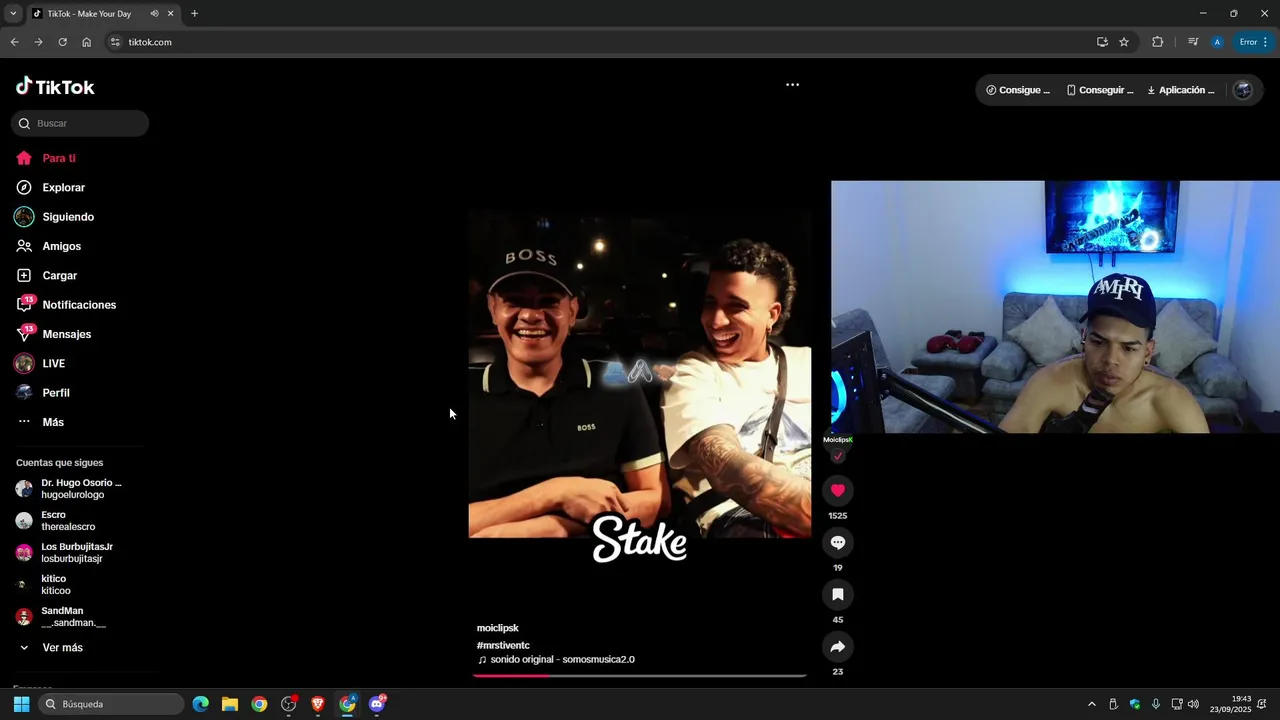Click the tiktok.com address bar
The width and height of the screenshot is (1280, 720).
(x=600, y=42)
